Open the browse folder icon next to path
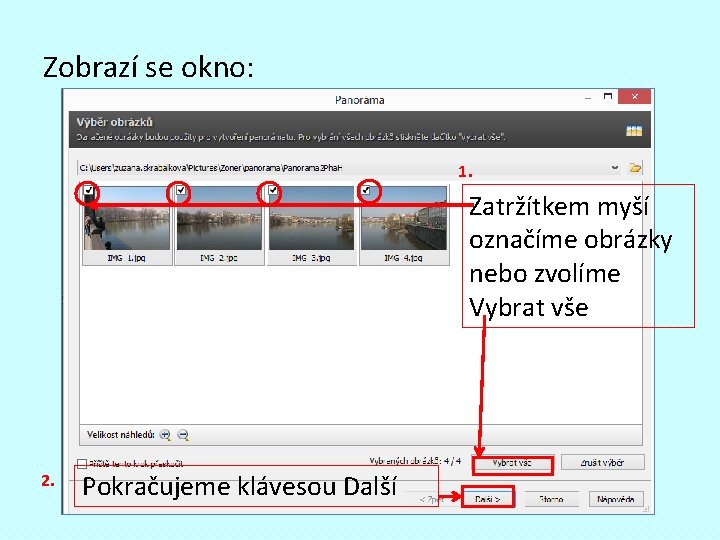The width and height of the screenshot is (720, 540). (x=635, y=168)
